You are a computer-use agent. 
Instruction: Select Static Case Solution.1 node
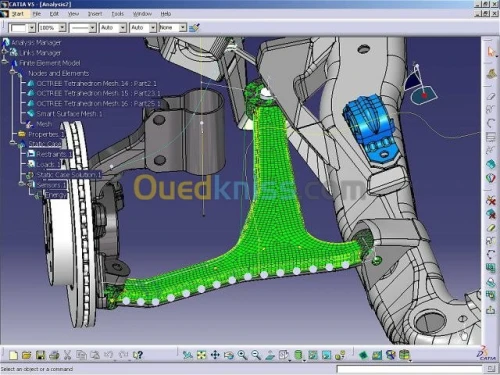69,175
